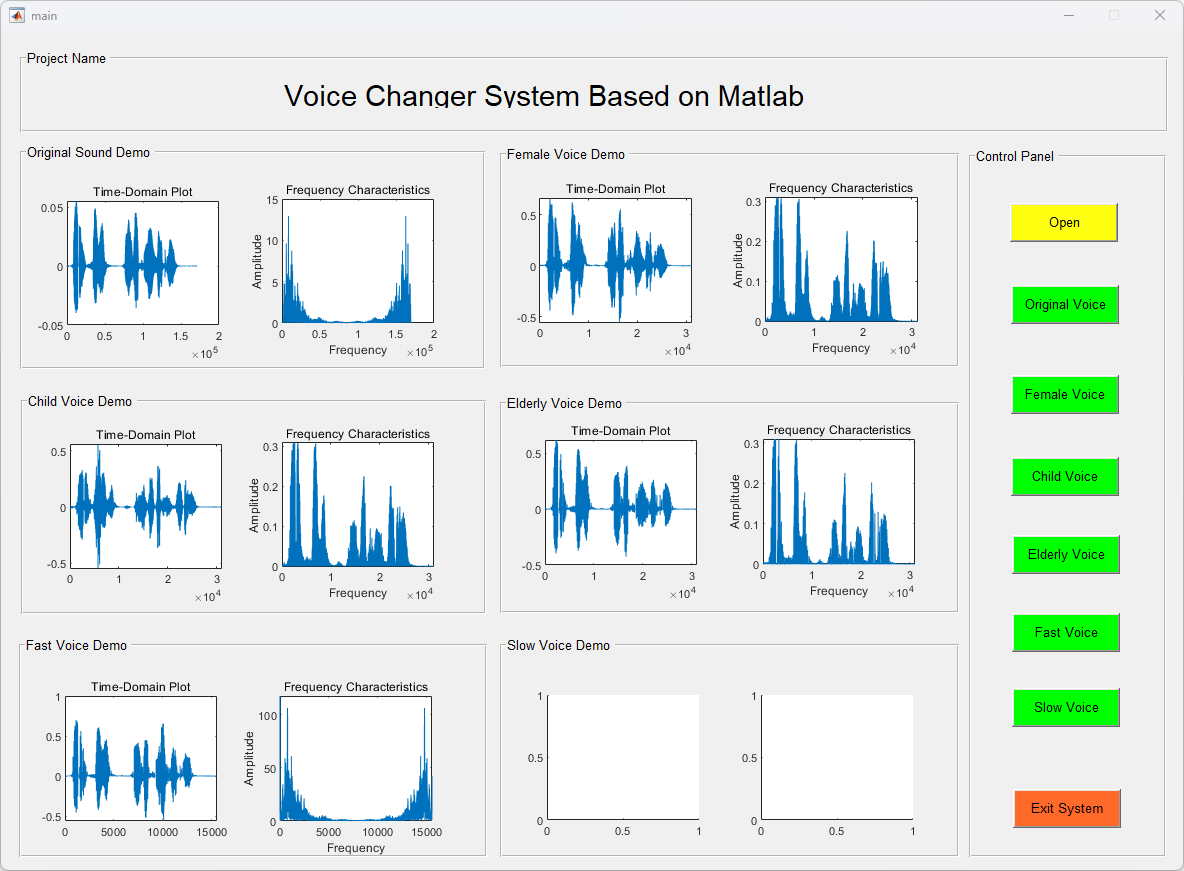1184x871 pixels.
Task: Click the 'Project Name' panel label
Action: click(66, 58)
